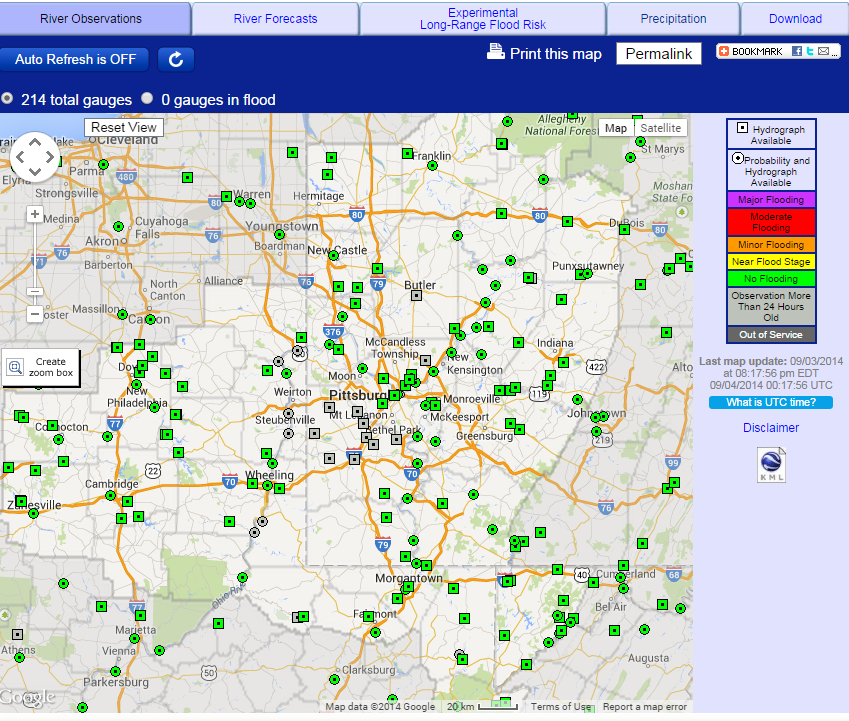Click the No Flooding legend swatch

tap(771, 278)
